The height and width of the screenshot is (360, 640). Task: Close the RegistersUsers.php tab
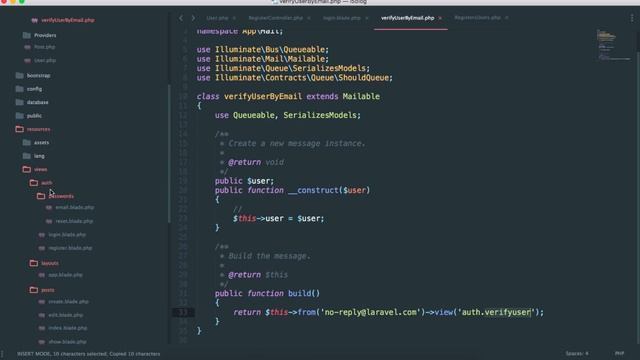tap(507, 18)
